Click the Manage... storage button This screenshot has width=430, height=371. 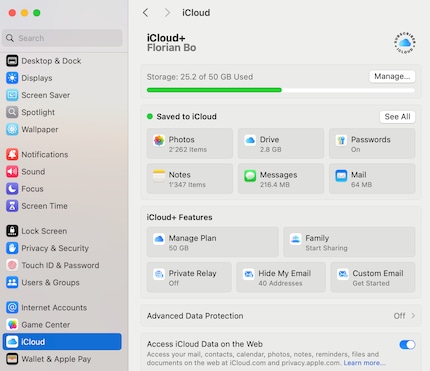pos(392,76)
